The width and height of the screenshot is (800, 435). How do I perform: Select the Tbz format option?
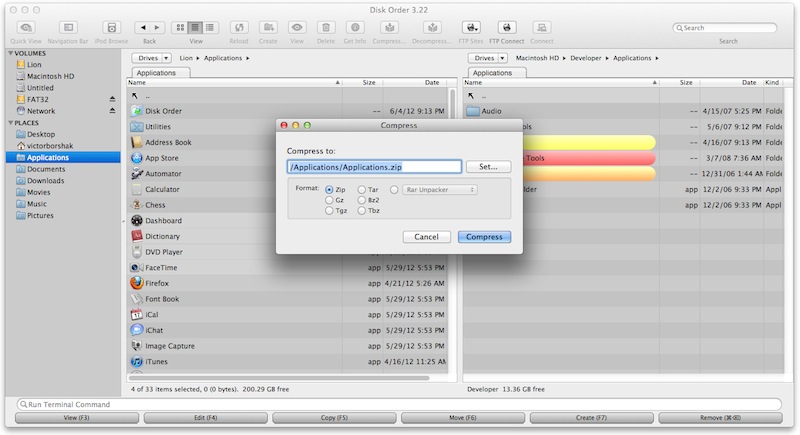click(362, 211)
